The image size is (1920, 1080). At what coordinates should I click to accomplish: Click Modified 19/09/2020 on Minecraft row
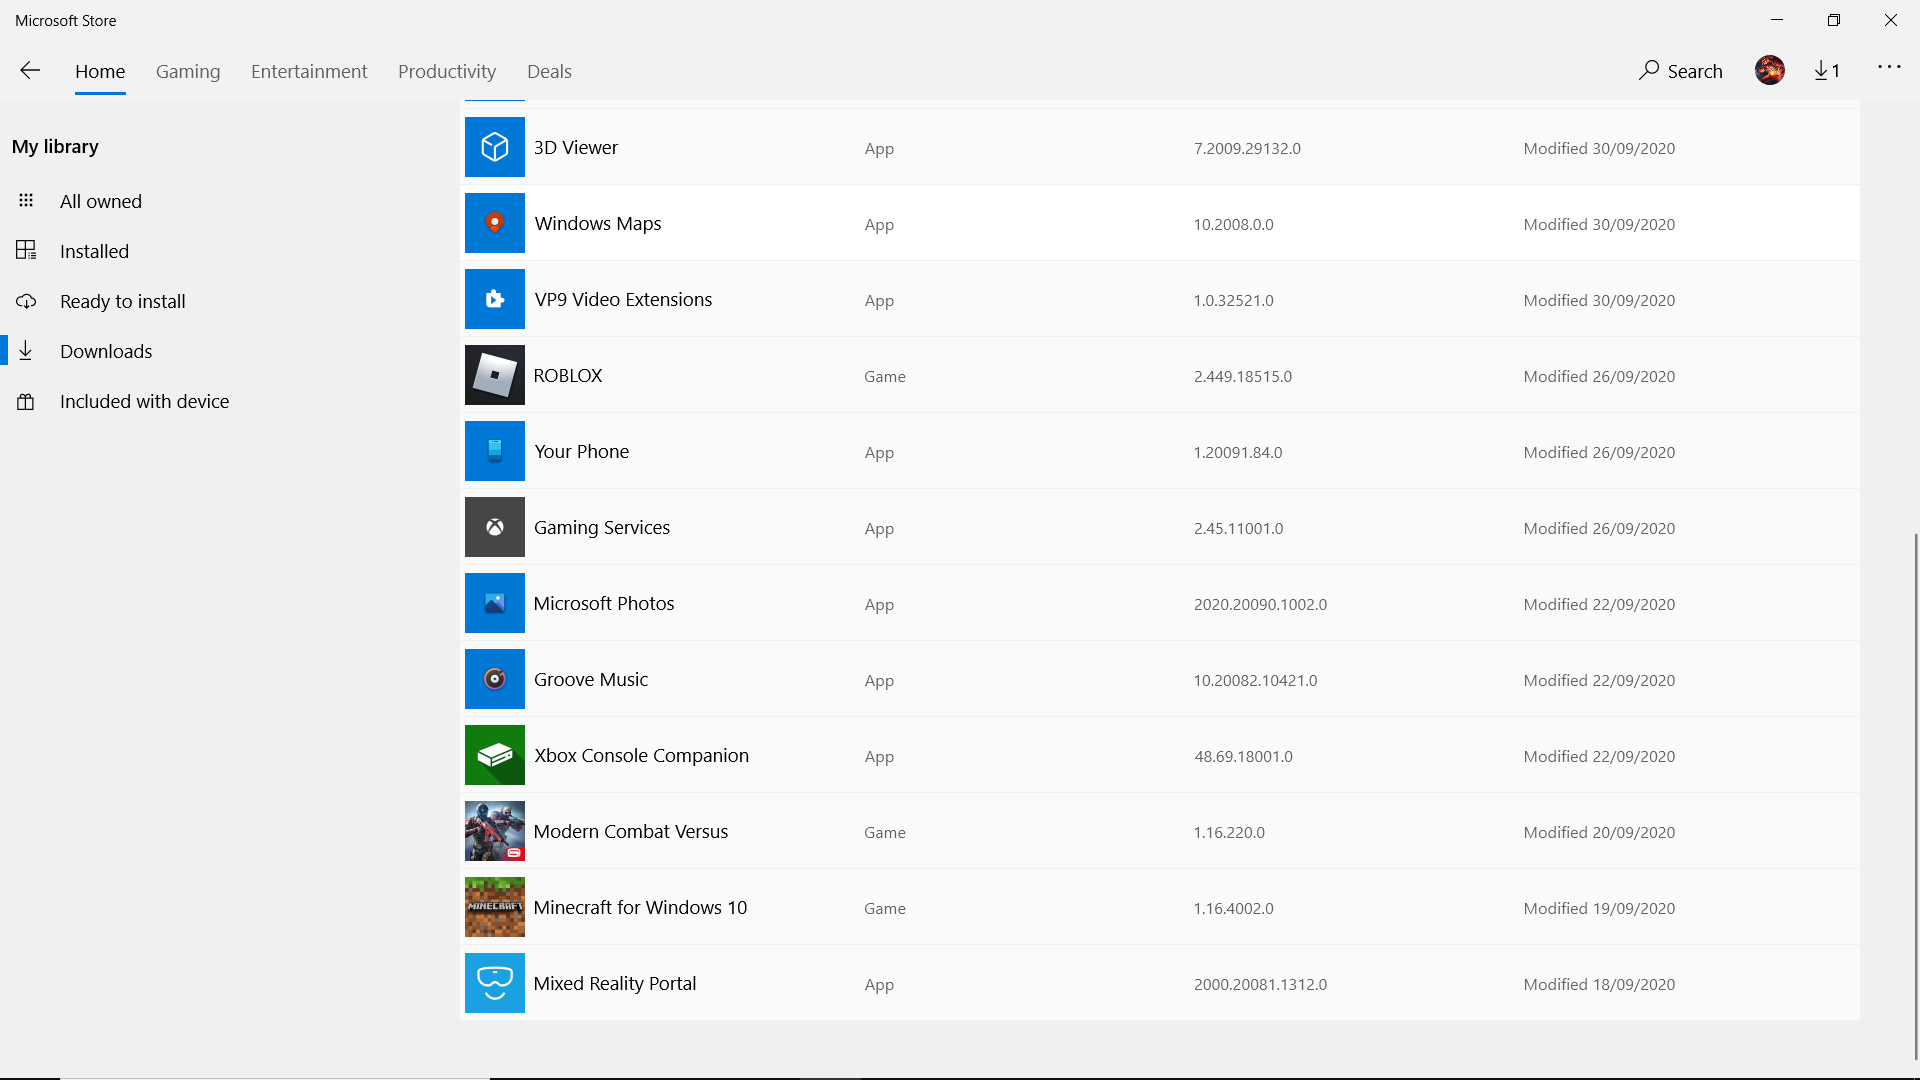[1599, 908]
